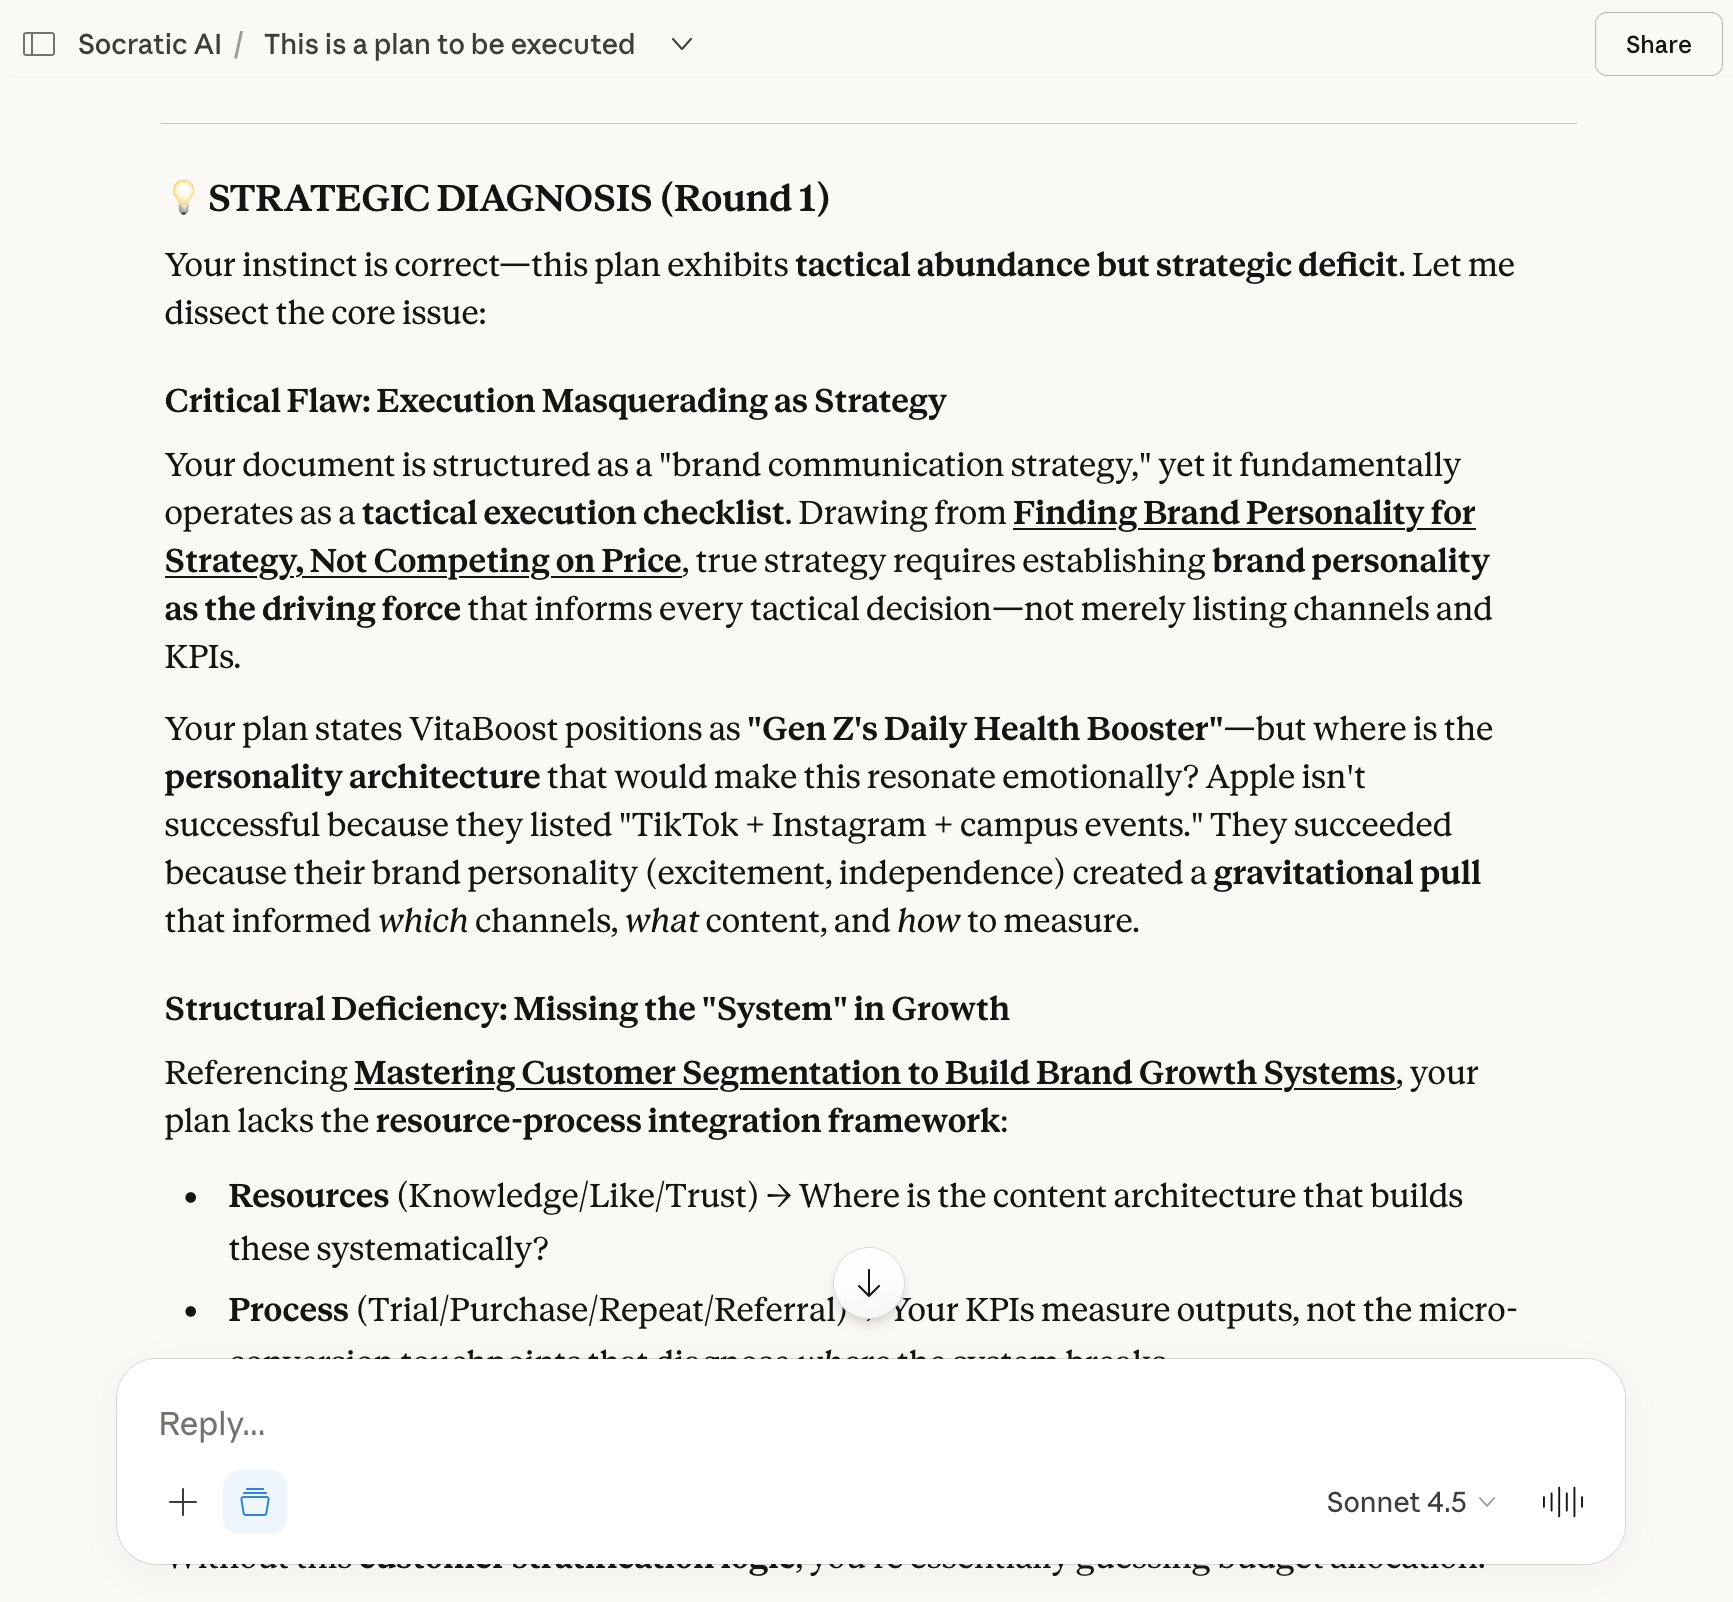Click the bold "Process" bullet label
1733x1602 pixels.
pyautogui.click(x=288, y=1310)
